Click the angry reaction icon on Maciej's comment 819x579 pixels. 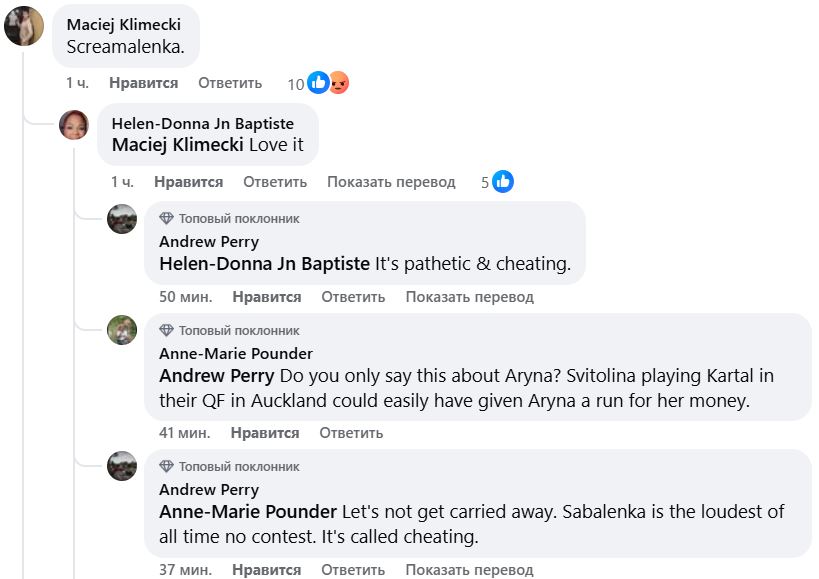point(338,83)
